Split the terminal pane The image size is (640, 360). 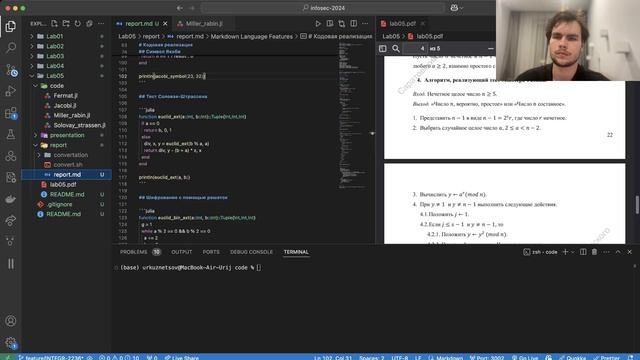583,252
